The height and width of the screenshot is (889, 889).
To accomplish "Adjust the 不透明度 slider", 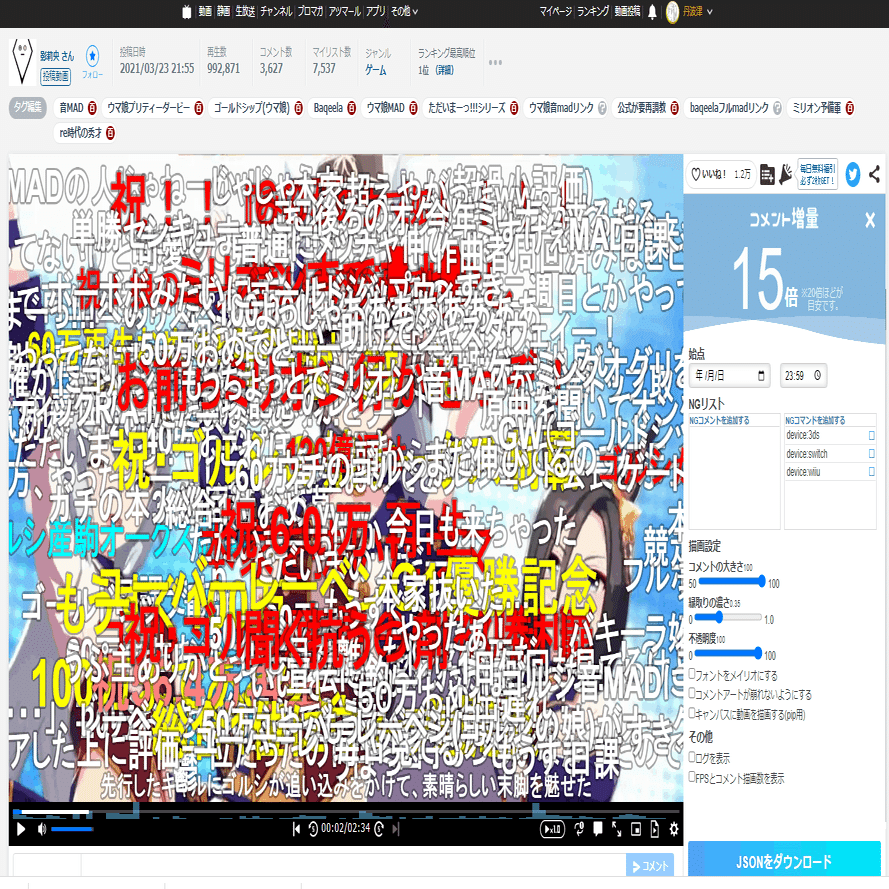I will [x=728, y=653].
